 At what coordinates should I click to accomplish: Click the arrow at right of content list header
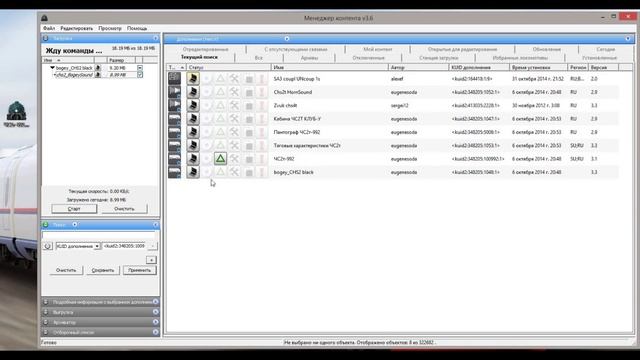coord(628,39)
